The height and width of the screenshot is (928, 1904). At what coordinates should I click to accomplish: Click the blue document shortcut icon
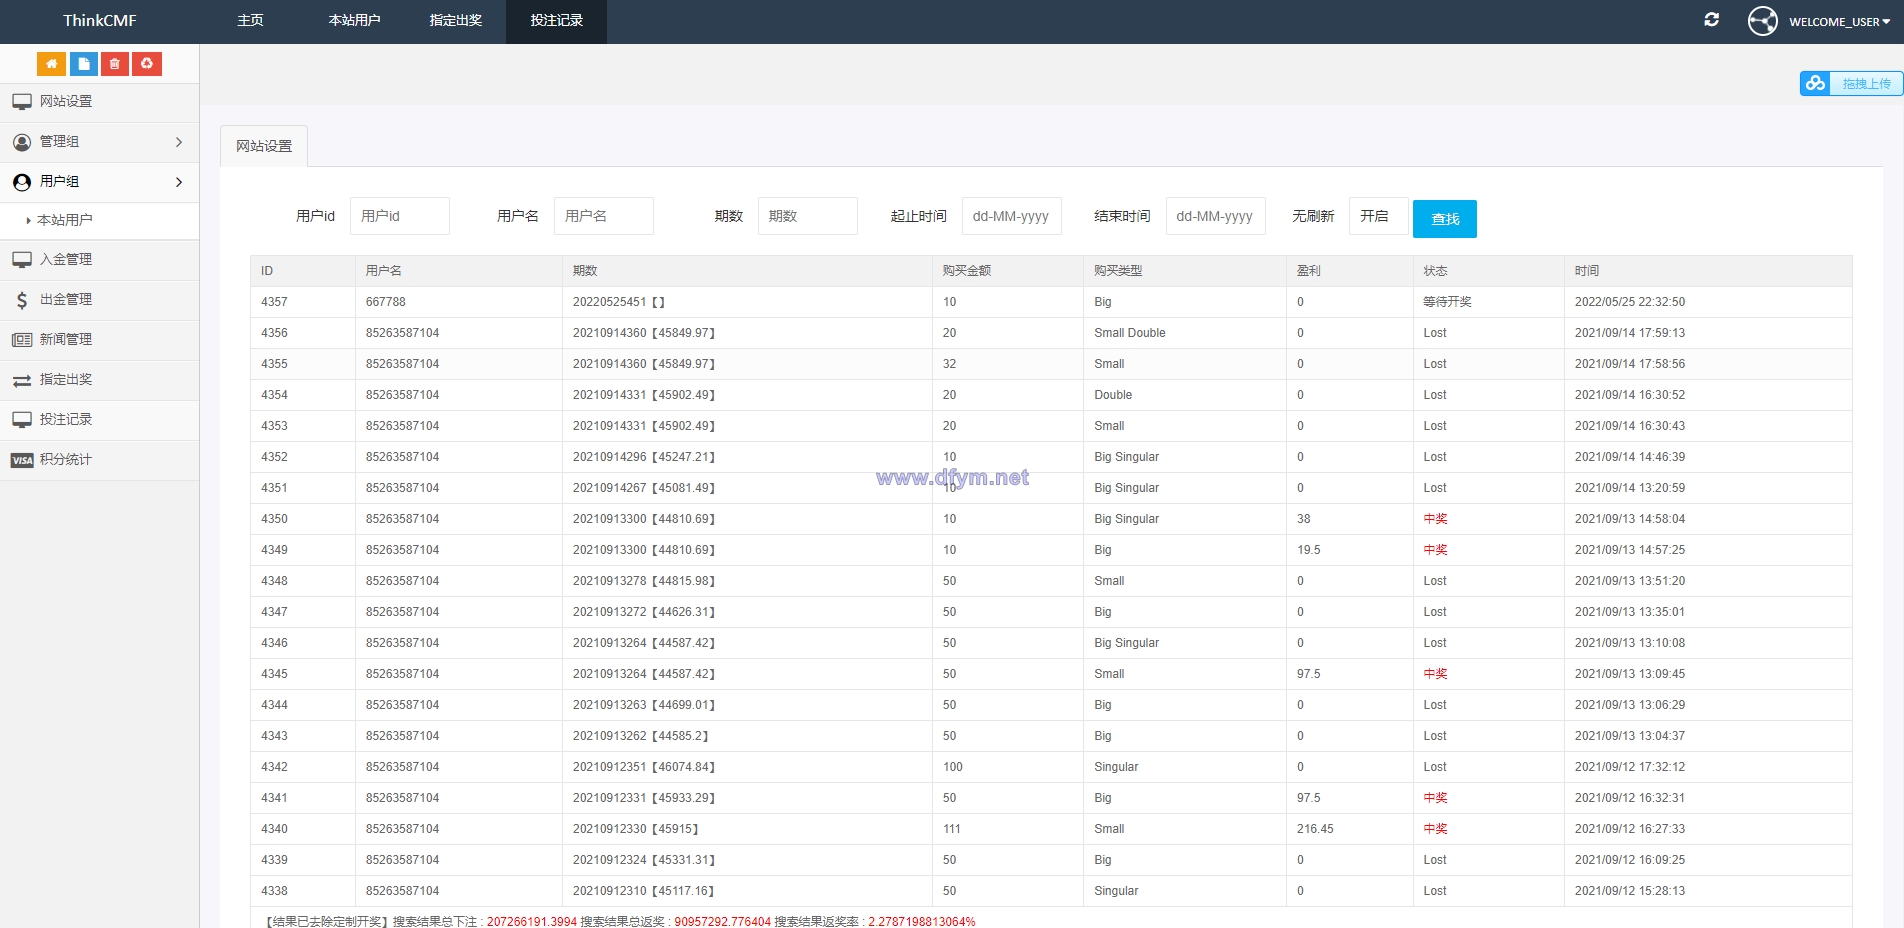pos(83,64)
